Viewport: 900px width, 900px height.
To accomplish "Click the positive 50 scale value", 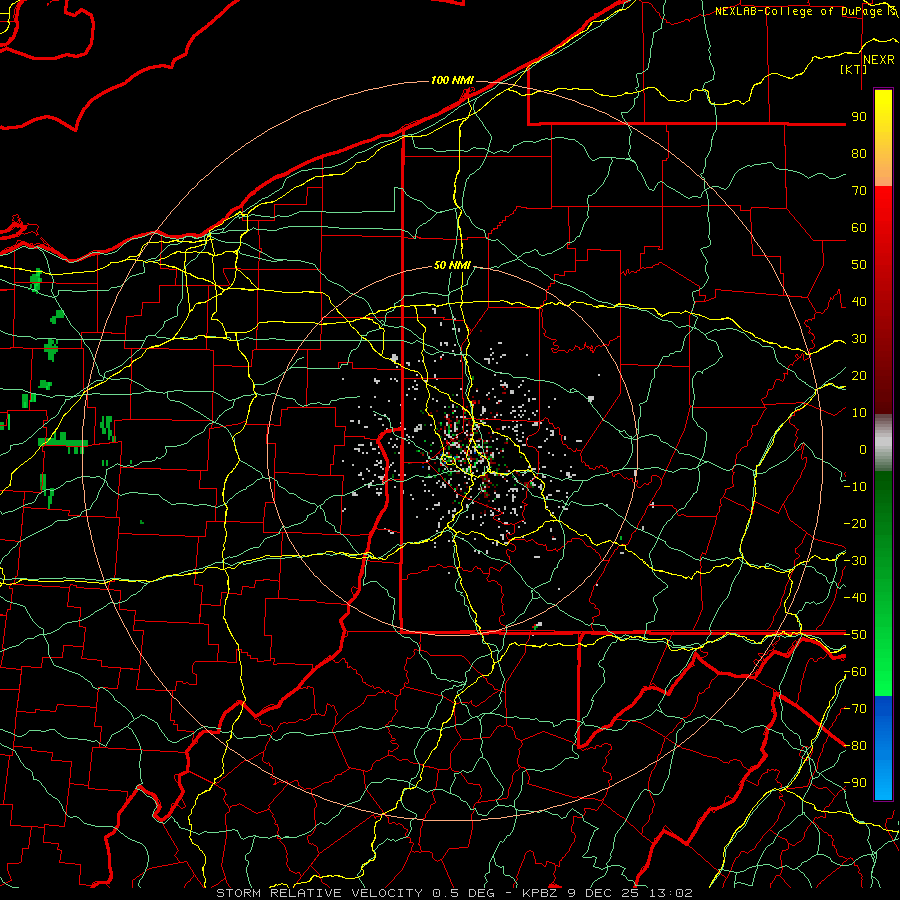I will (x=859, y=265).
